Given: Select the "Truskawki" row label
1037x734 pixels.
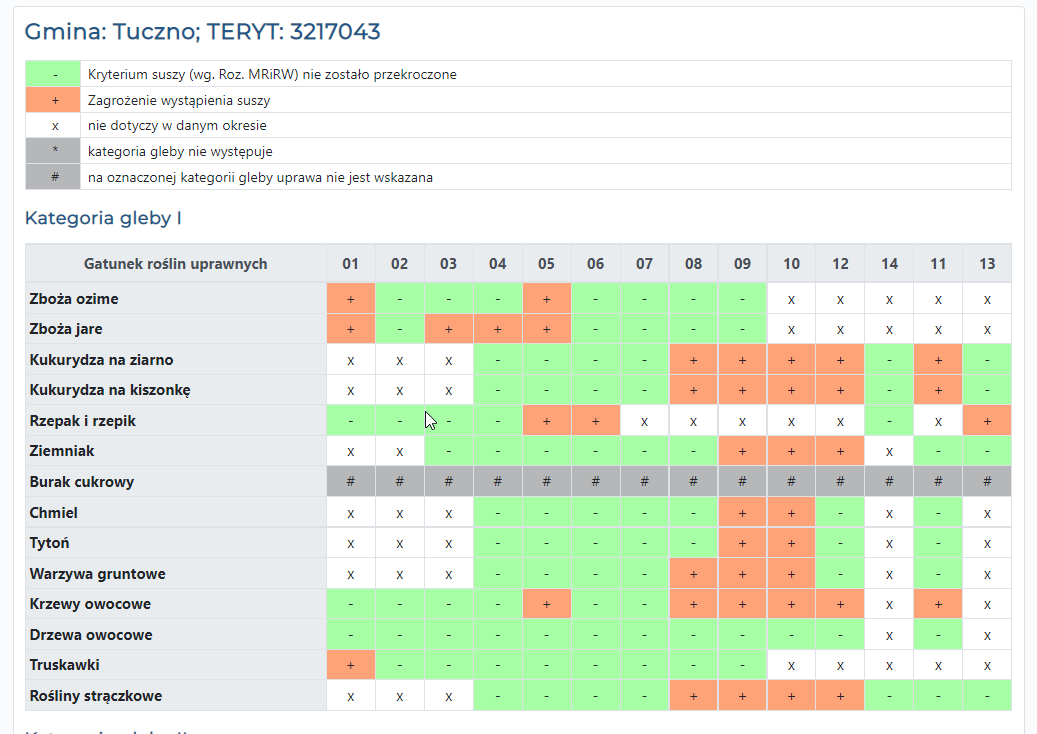Looking at the screenshot, I should (65, 665).
